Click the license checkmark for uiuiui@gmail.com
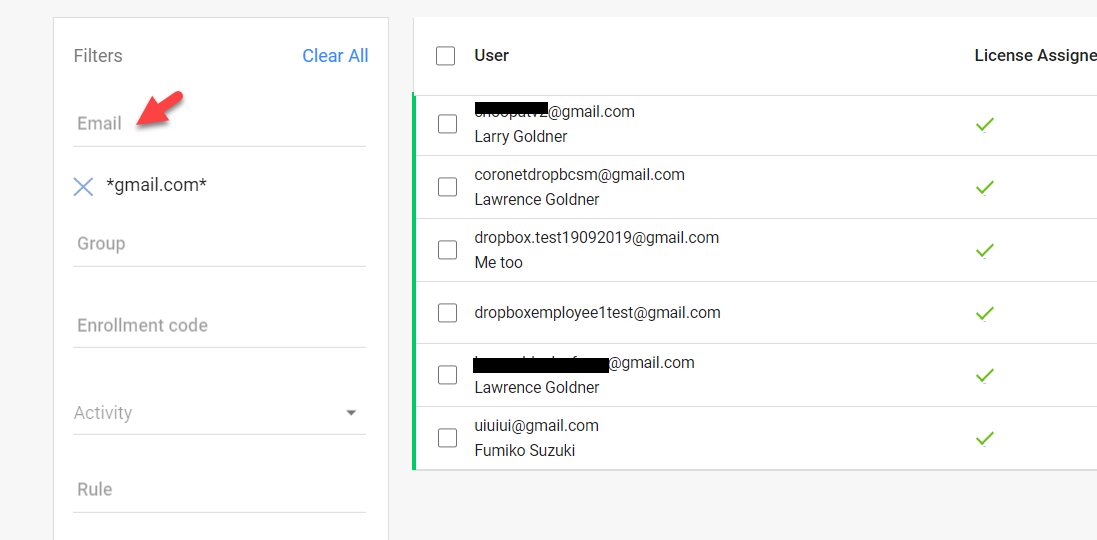This screenshot has height=540, width=1097. point(984,439)
